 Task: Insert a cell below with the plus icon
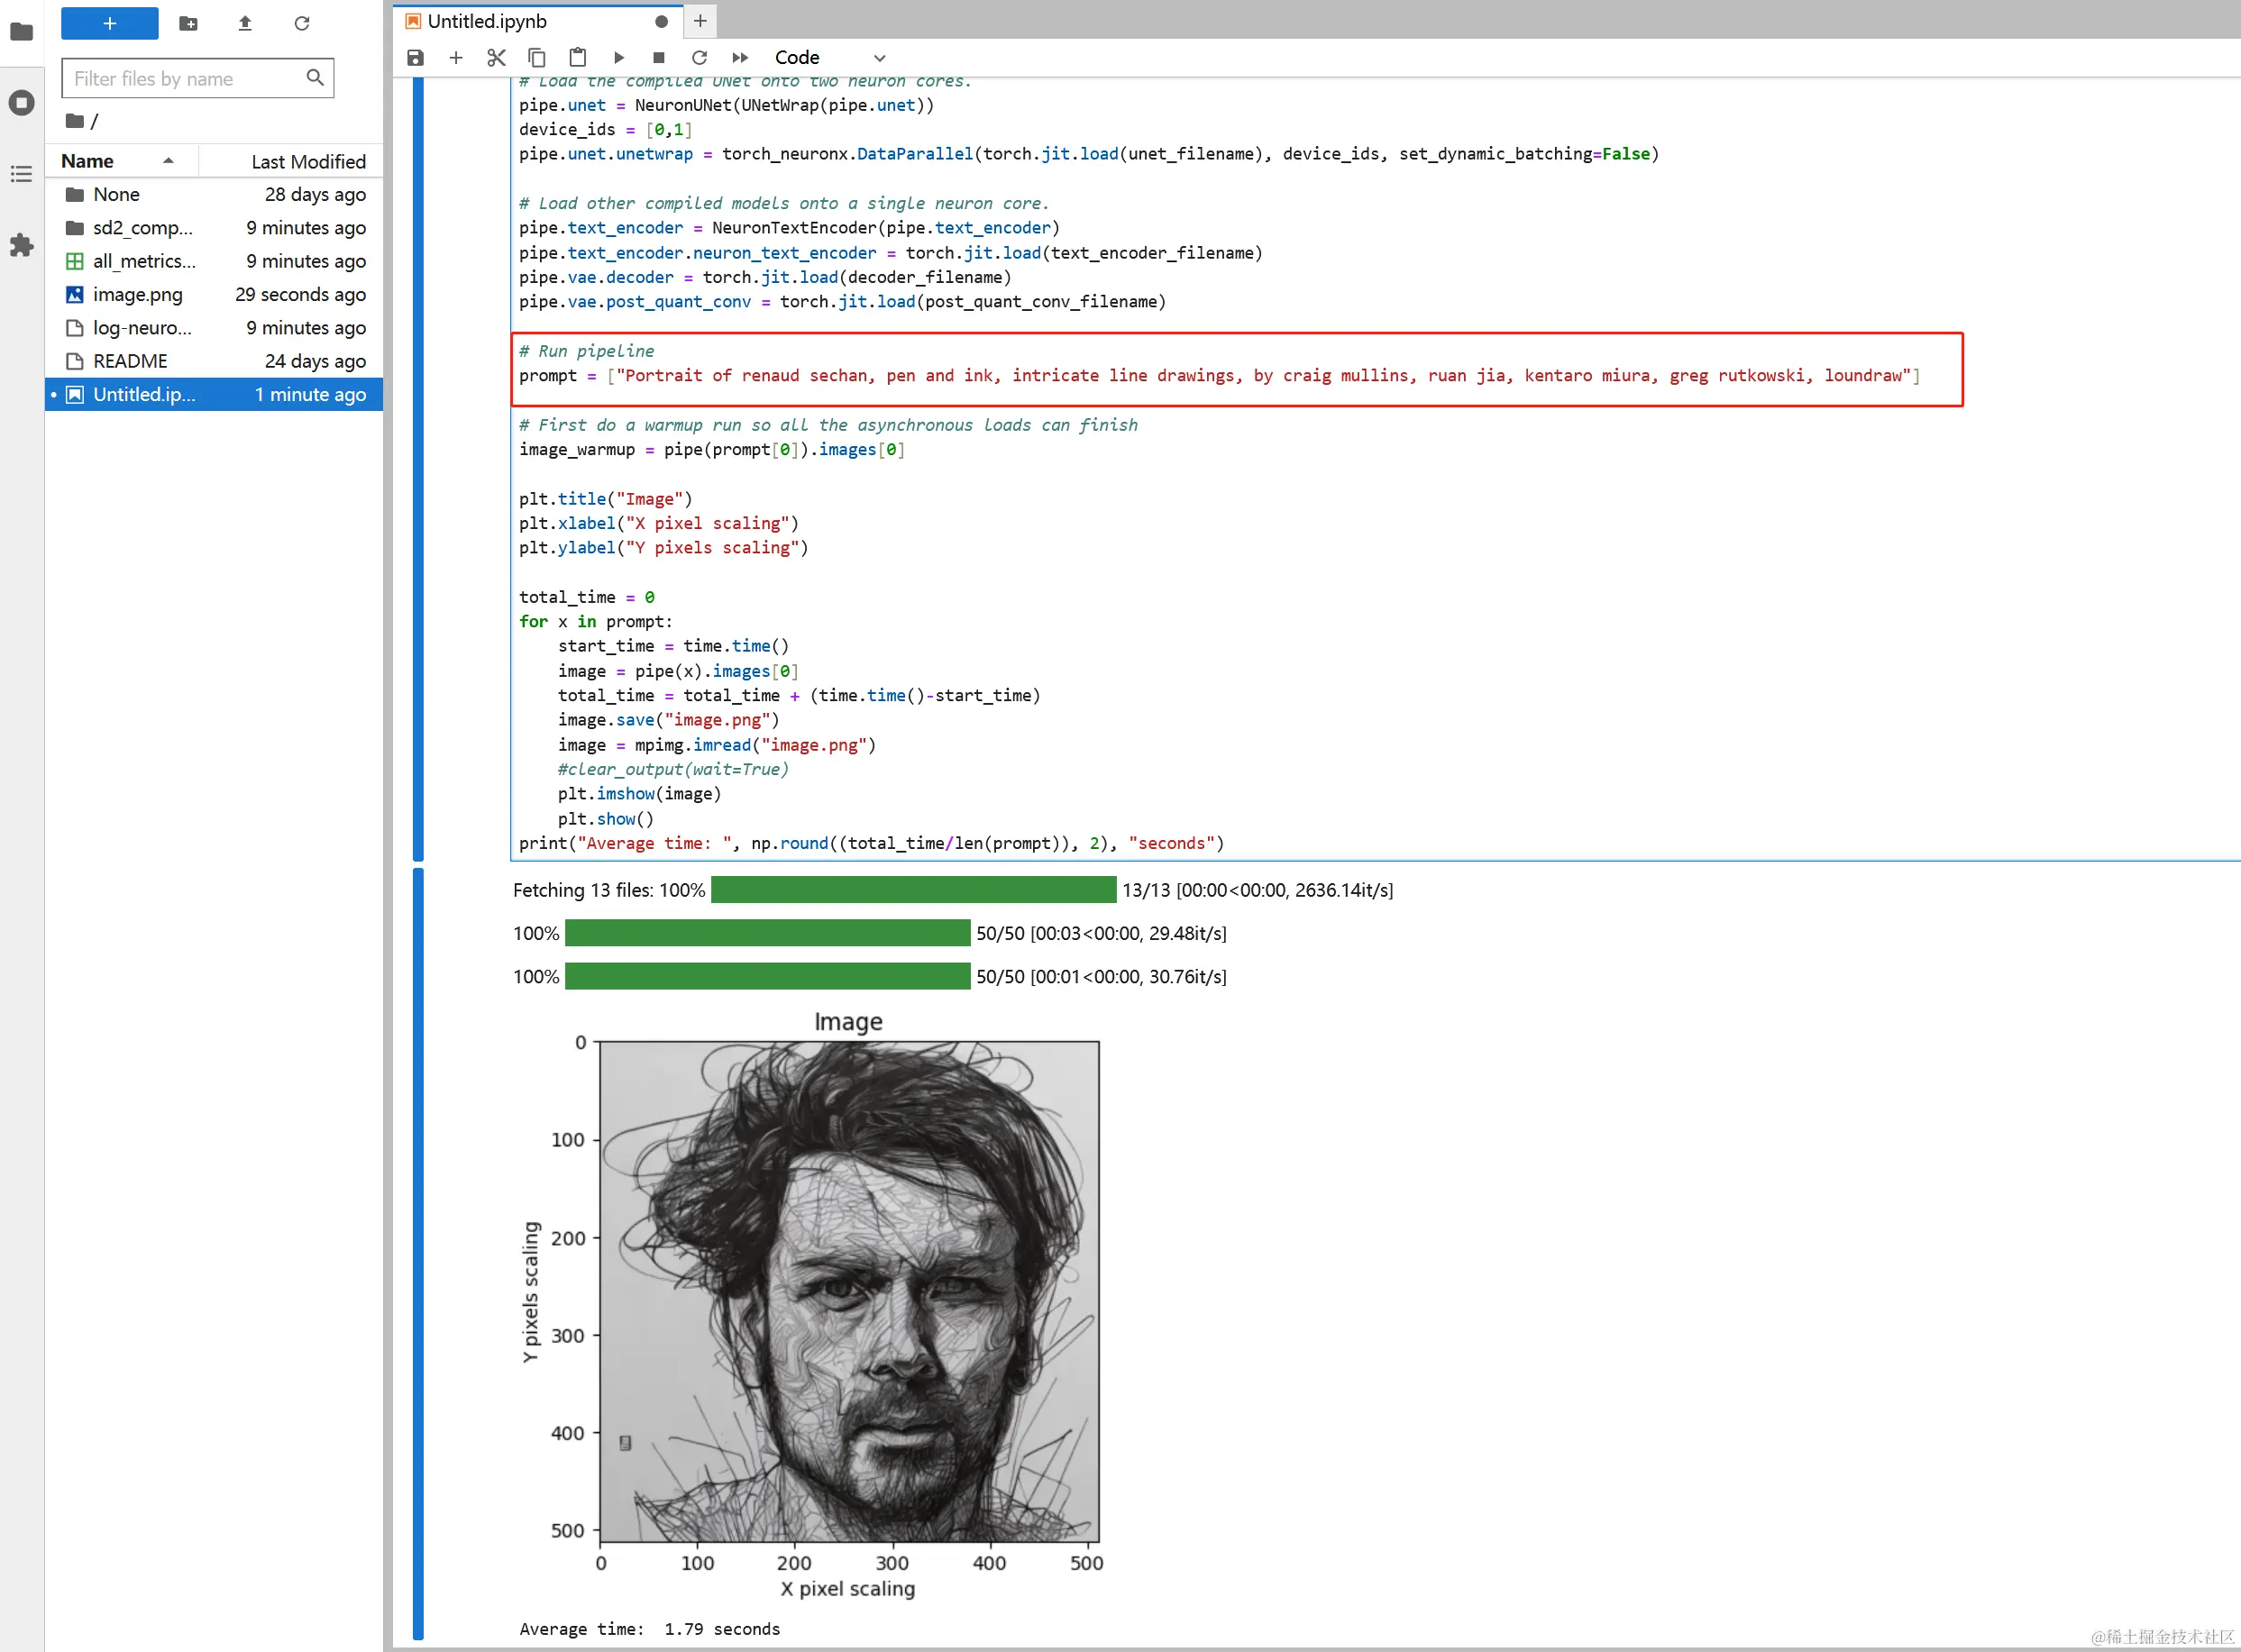point(456,58)
